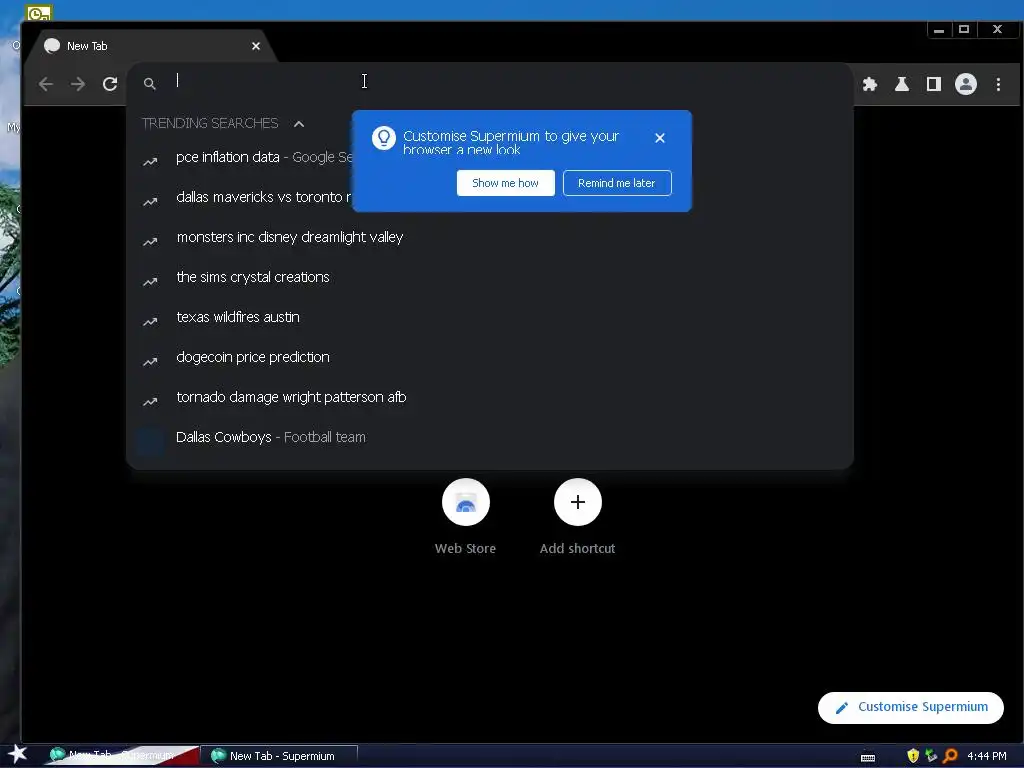
Task: Click trending icon beside the sims crystal creations
Action: [x=150, y=281]
